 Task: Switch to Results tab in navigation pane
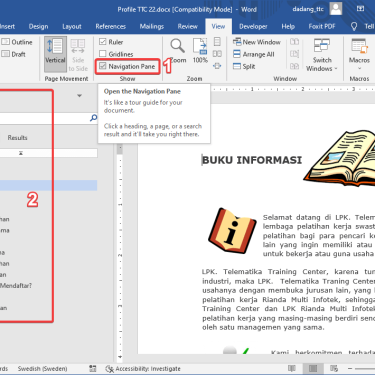click(17, 138)
